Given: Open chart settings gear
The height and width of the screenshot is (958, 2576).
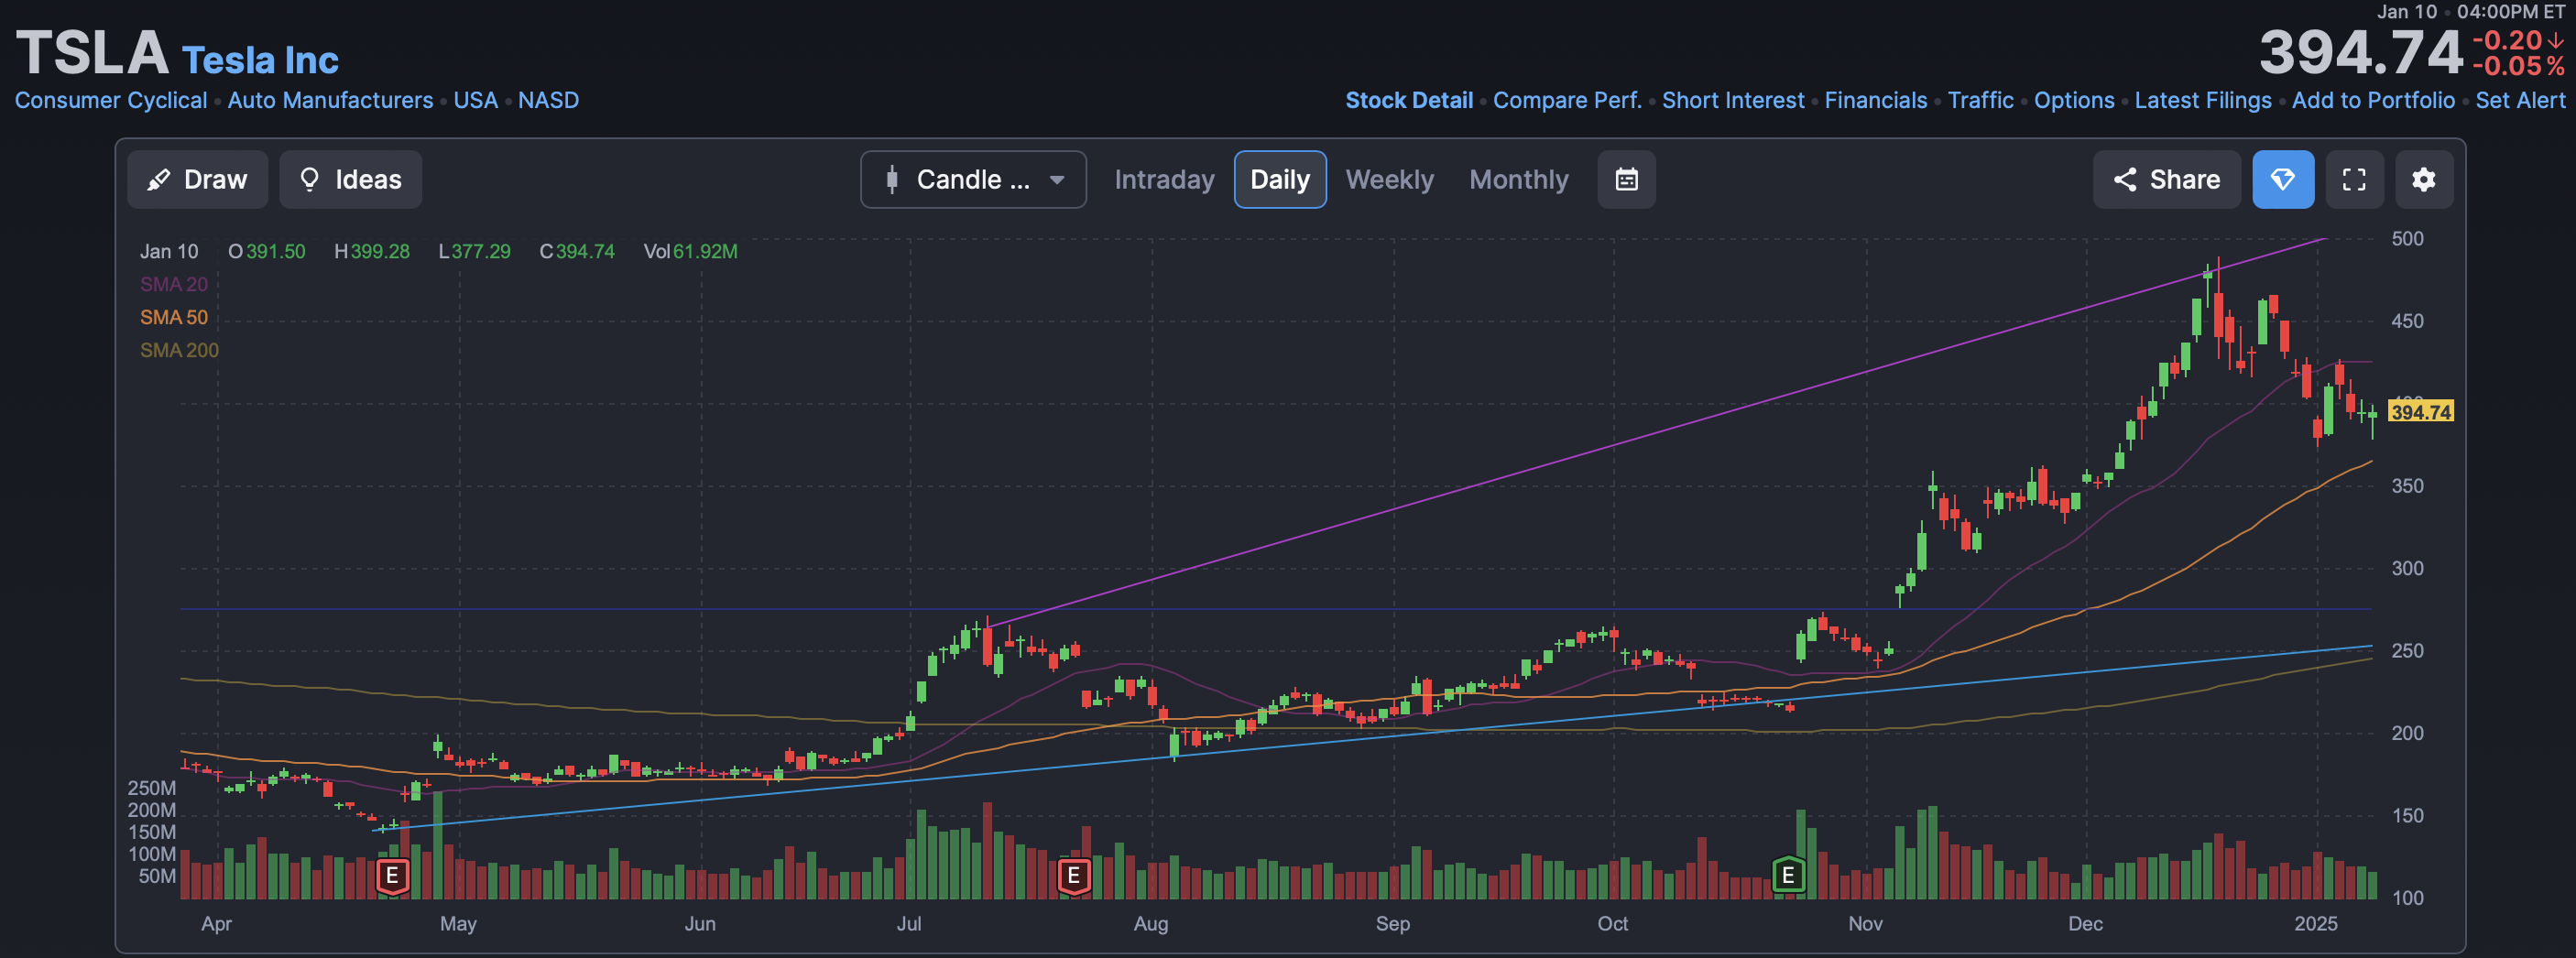Looking at the screenshot, I should coord(2423,180).
